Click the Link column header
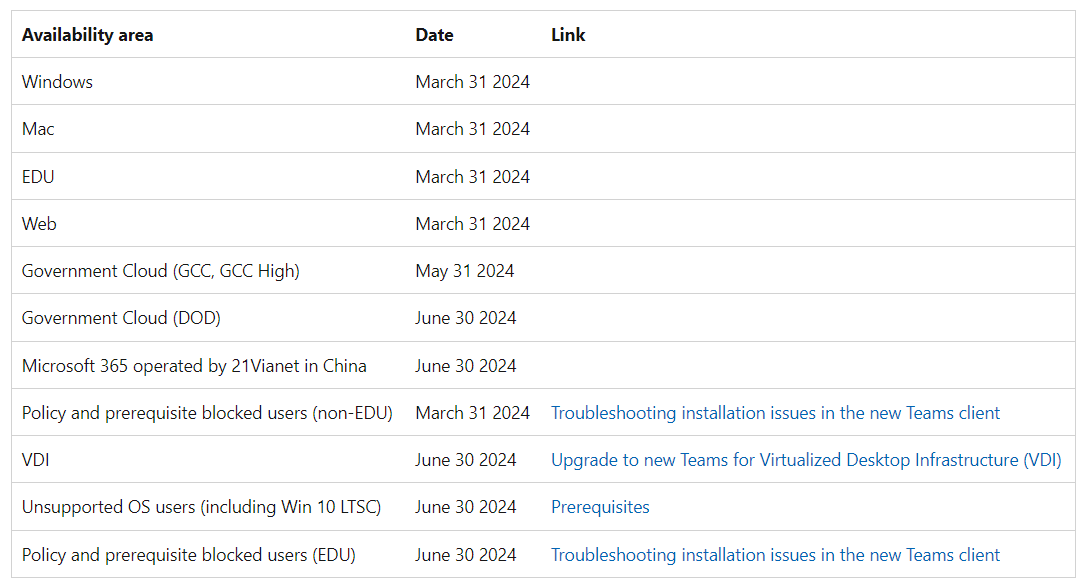 (568, 35)
